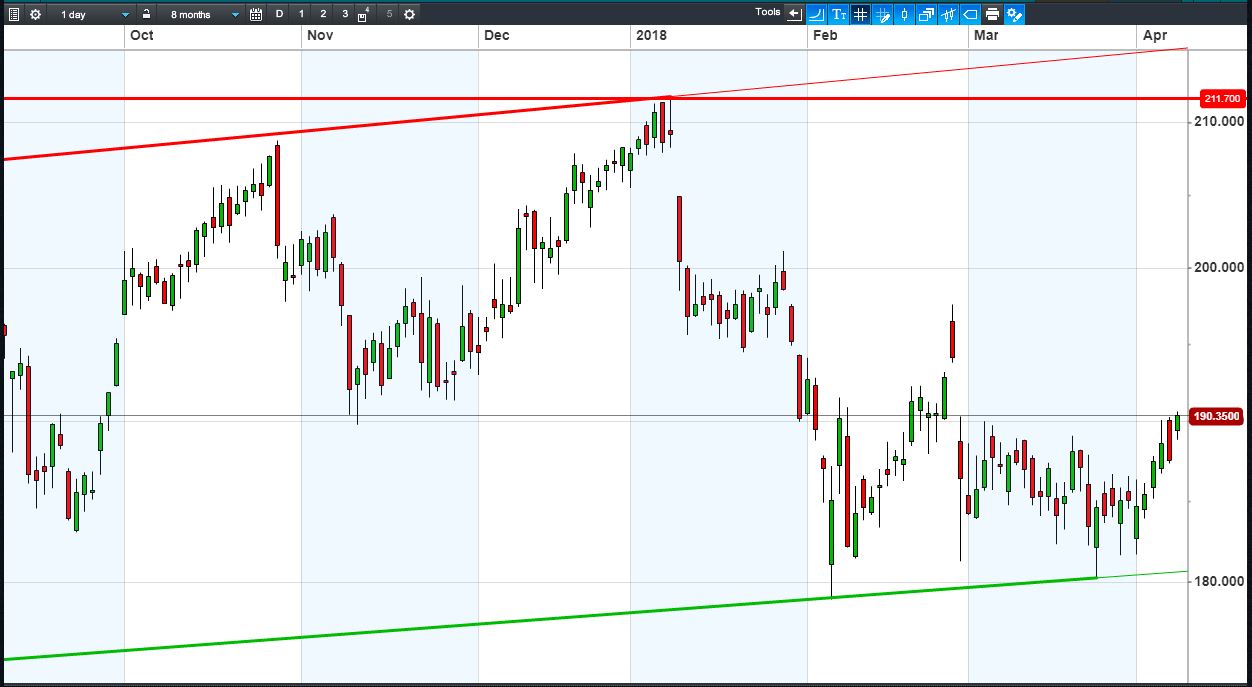This screenshot has width=1252, height=687.
Task: Collapse tools with the back arrow icon
Action: pos(795,14)
